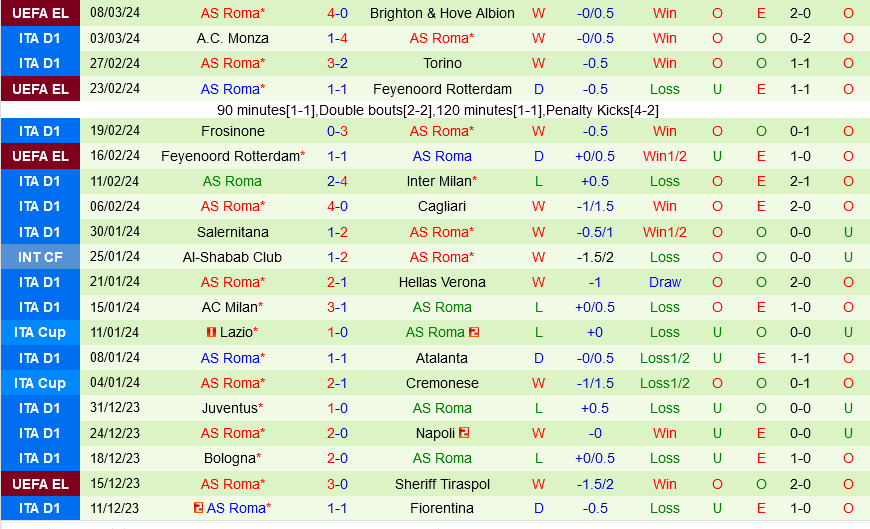Open the Sheriff Tiraspol team link
870x529 pixels.
pos(442,484)
